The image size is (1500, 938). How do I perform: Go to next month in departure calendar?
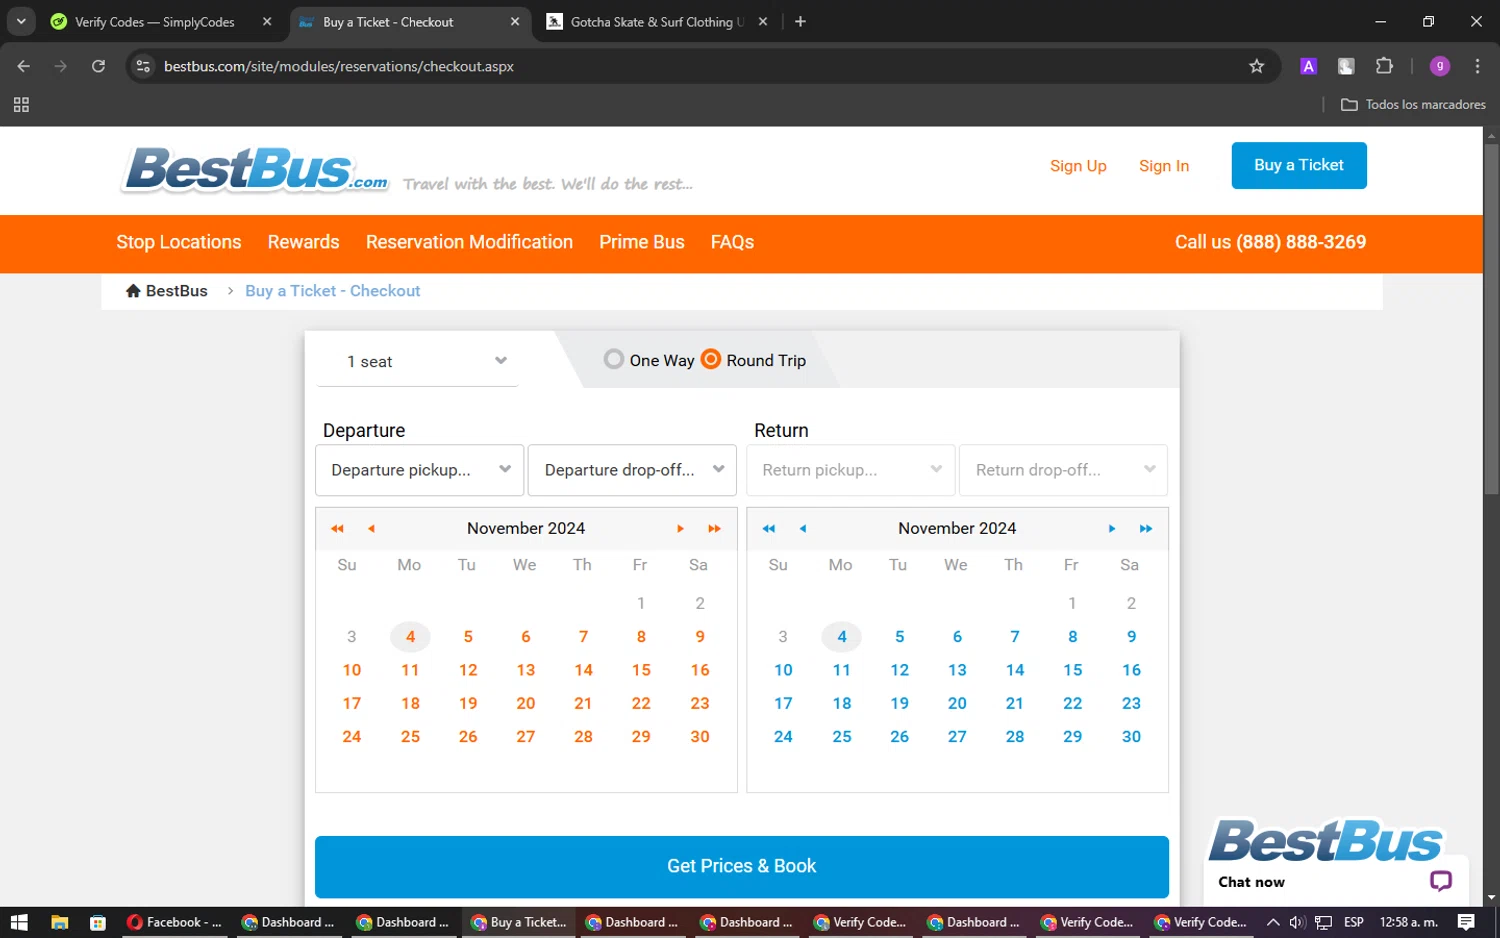point(680,528)
